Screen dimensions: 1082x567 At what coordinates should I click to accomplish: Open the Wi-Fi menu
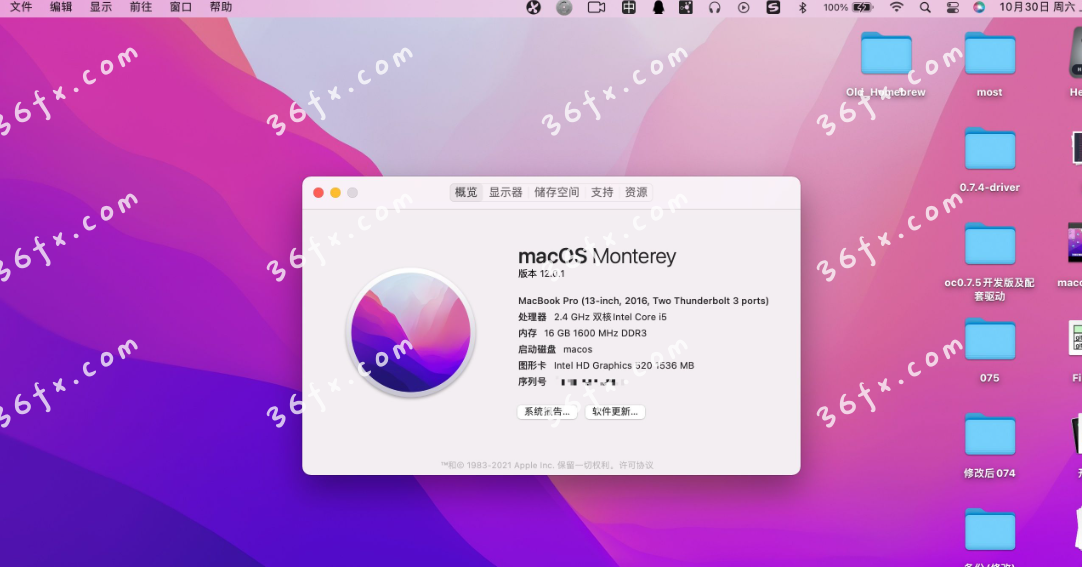(x=896, y=8)
